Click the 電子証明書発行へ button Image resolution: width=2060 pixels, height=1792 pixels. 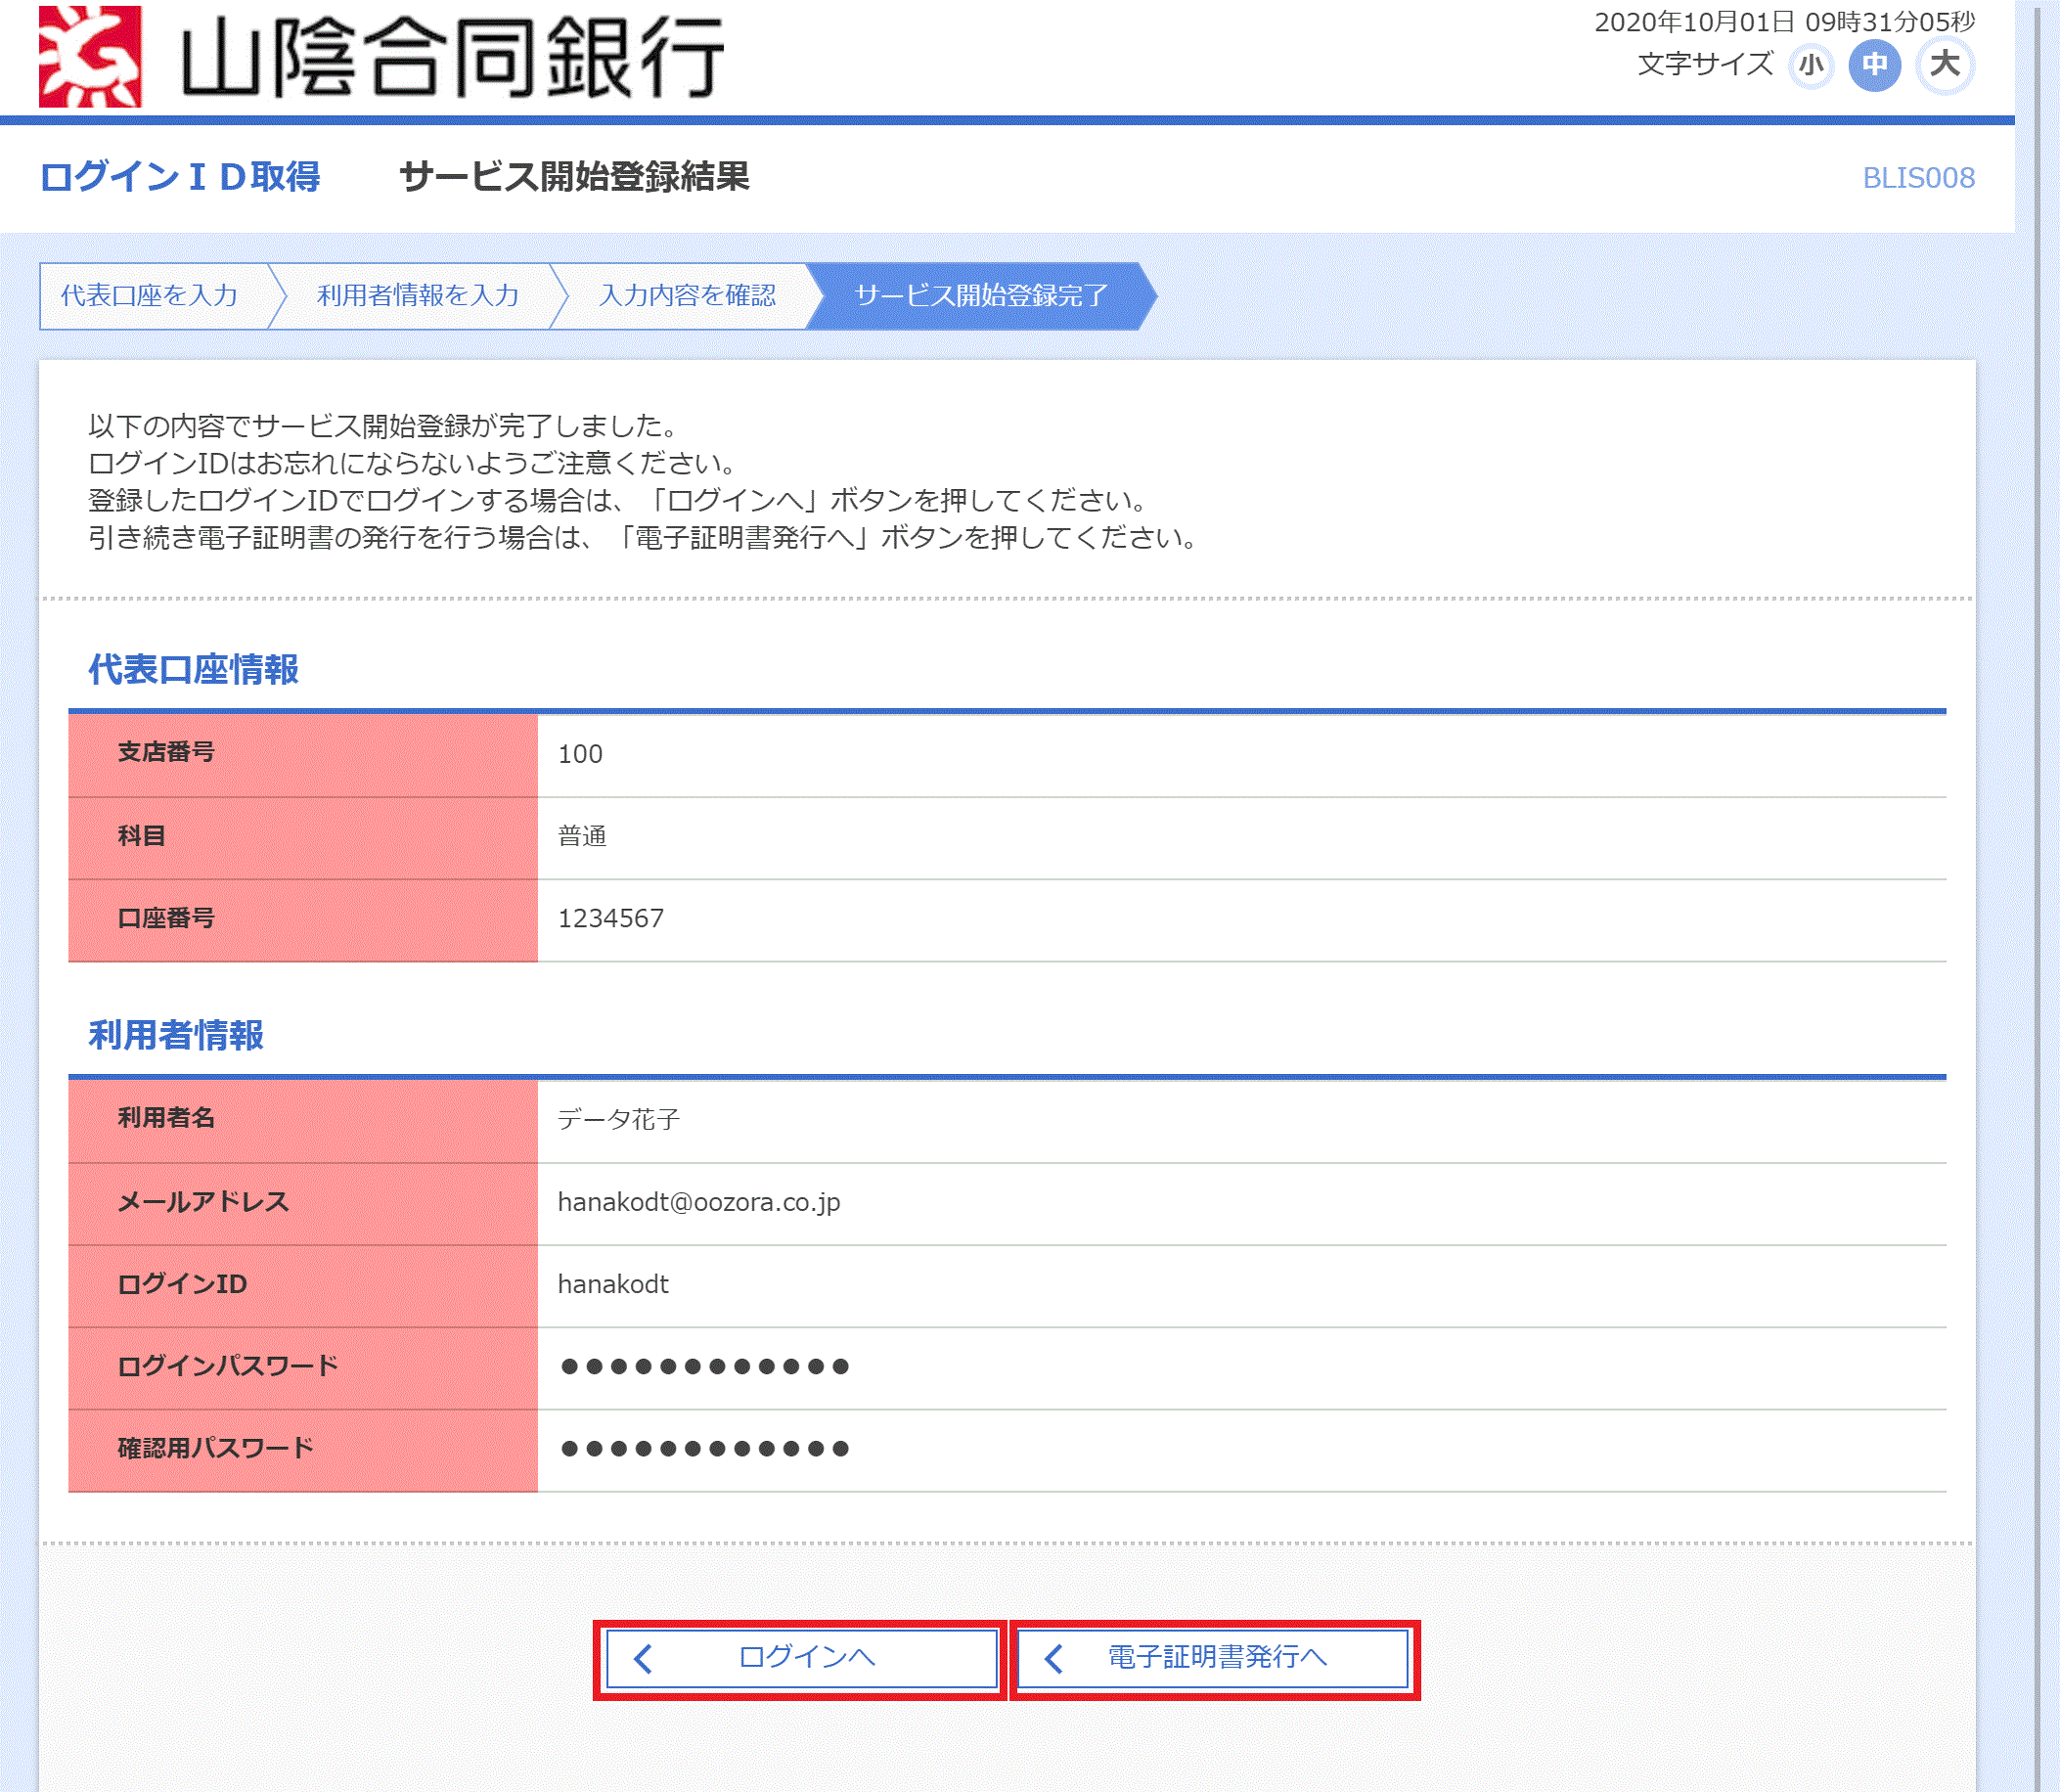(x=1214, y=1658)
